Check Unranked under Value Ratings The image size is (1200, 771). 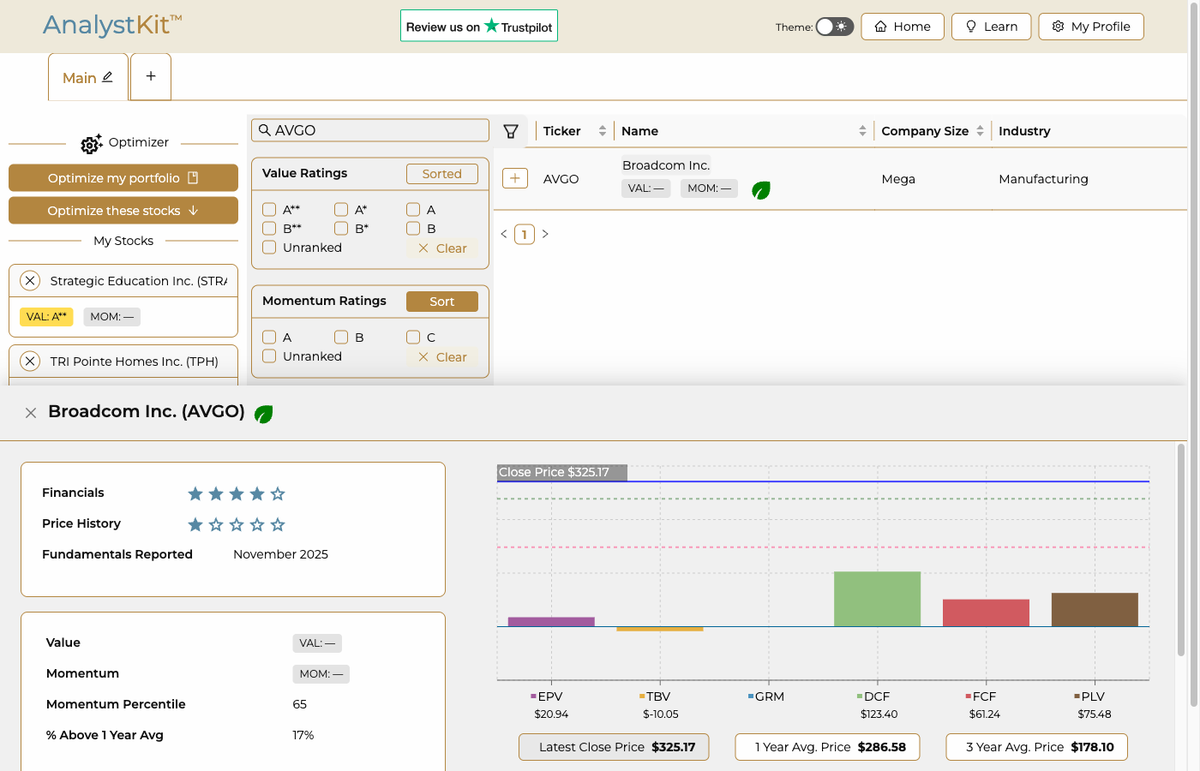pyautogui.click(x=269, y=247)
